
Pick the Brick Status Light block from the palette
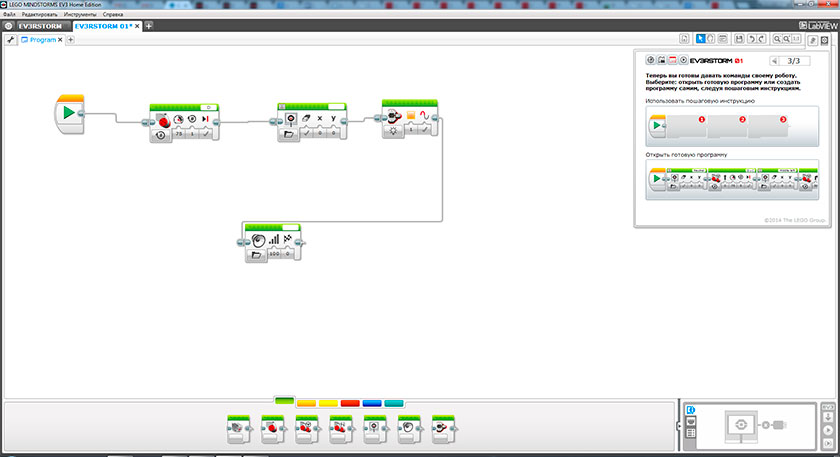pyautogui.click(x=444, y=429)
